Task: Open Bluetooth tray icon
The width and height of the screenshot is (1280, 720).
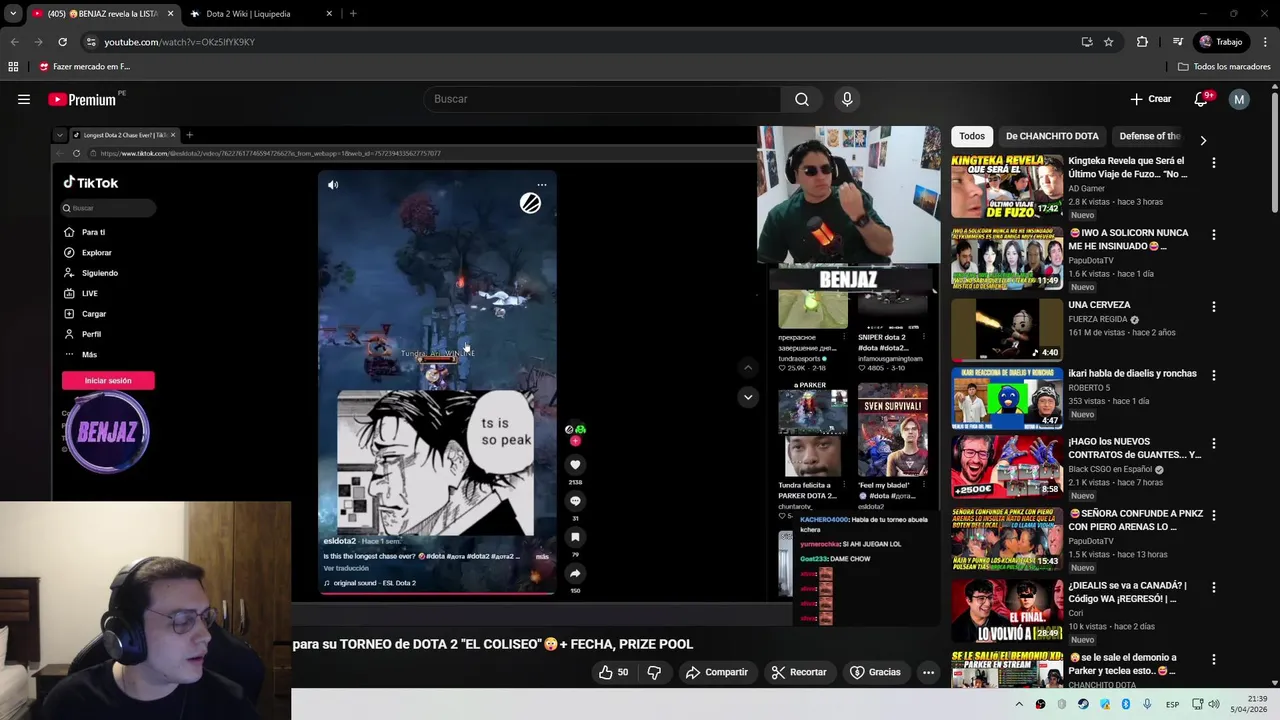Action: click(x=1125, y=704)
